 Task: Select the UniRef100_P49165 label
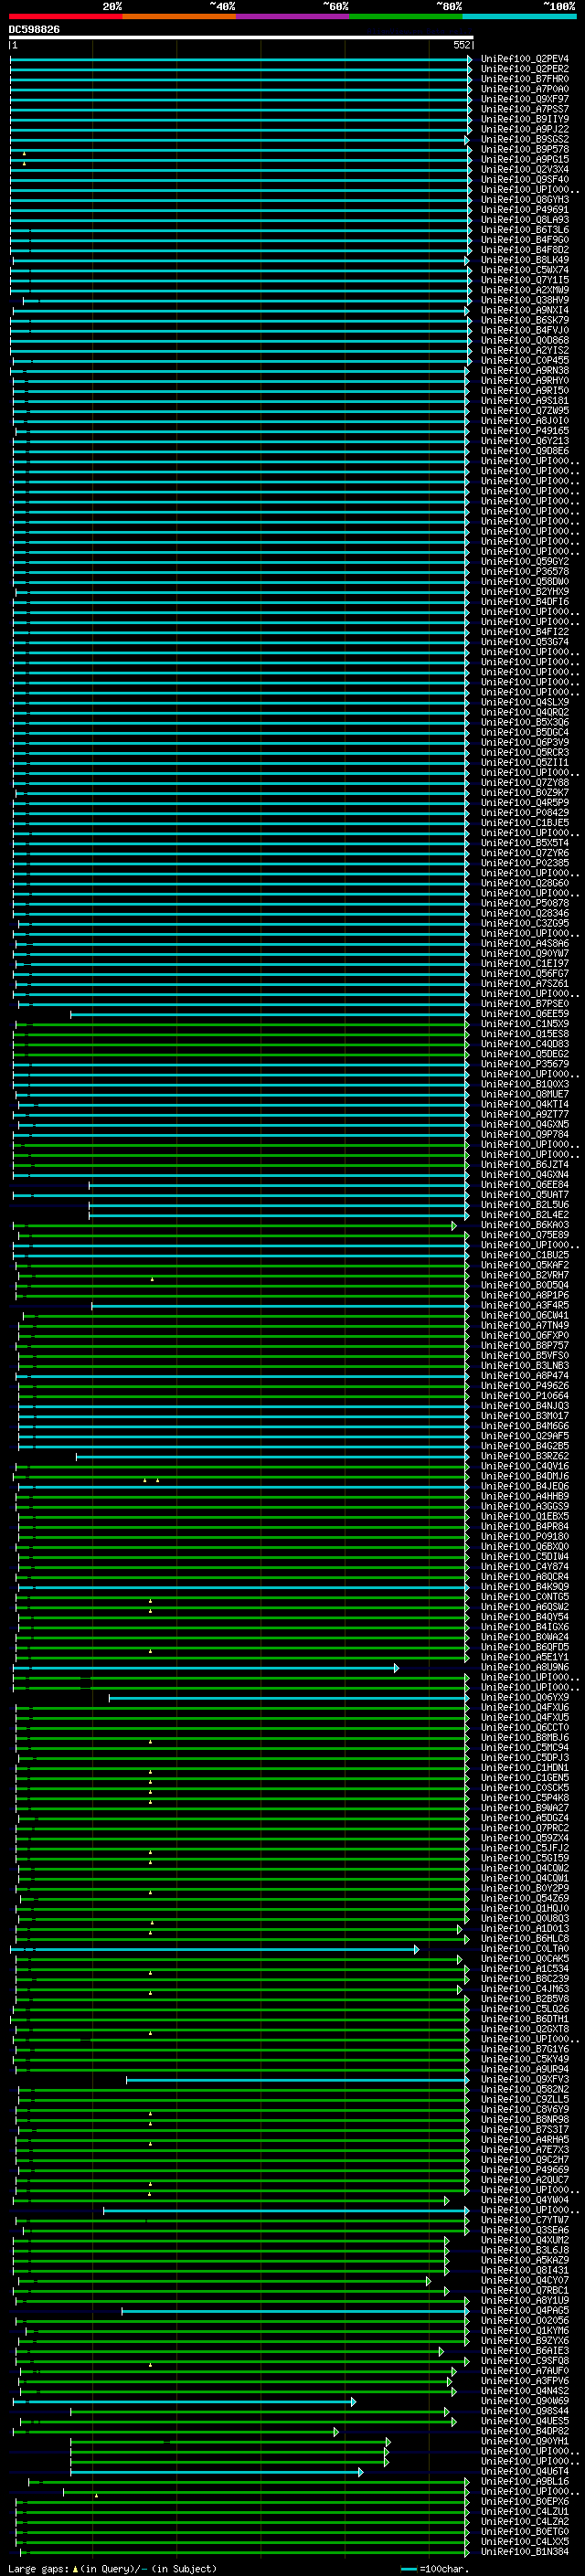(x=525, y=431)
